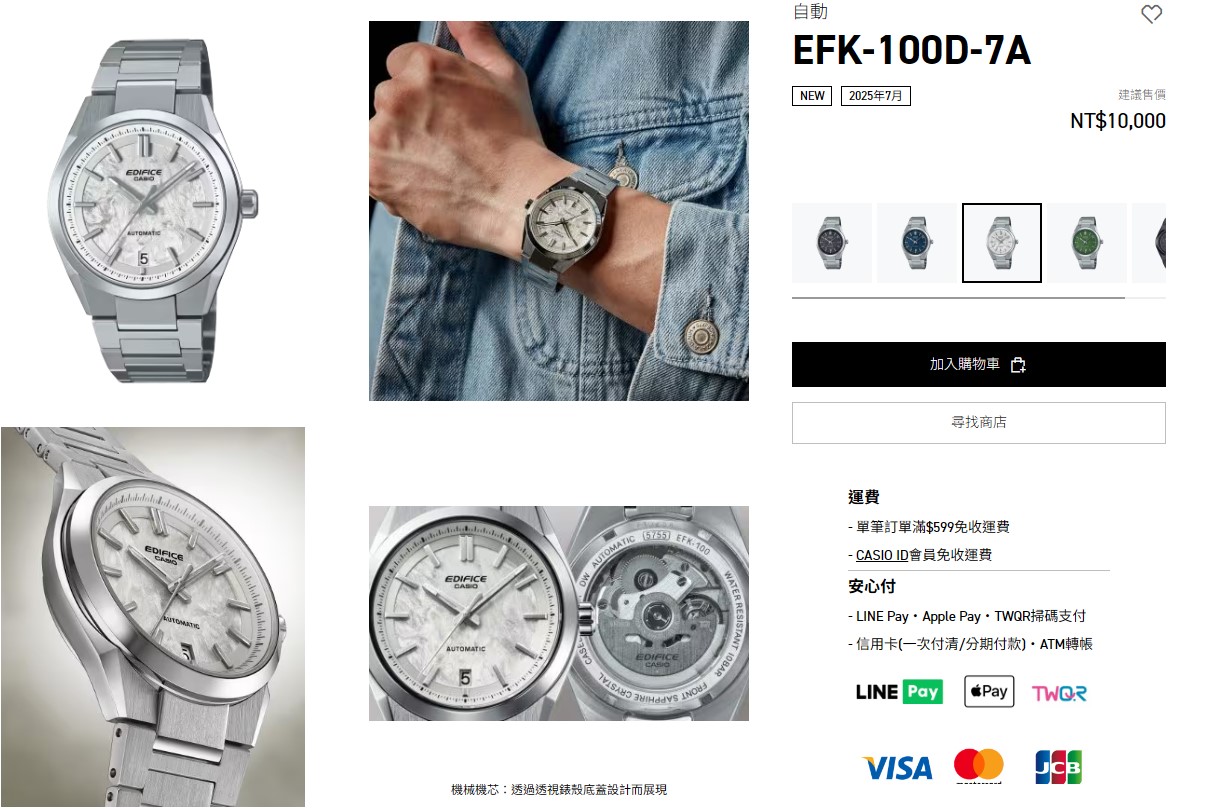Click the Mastercard logo
Viewport: 1215px width, 809px height.
coord(978,767)
